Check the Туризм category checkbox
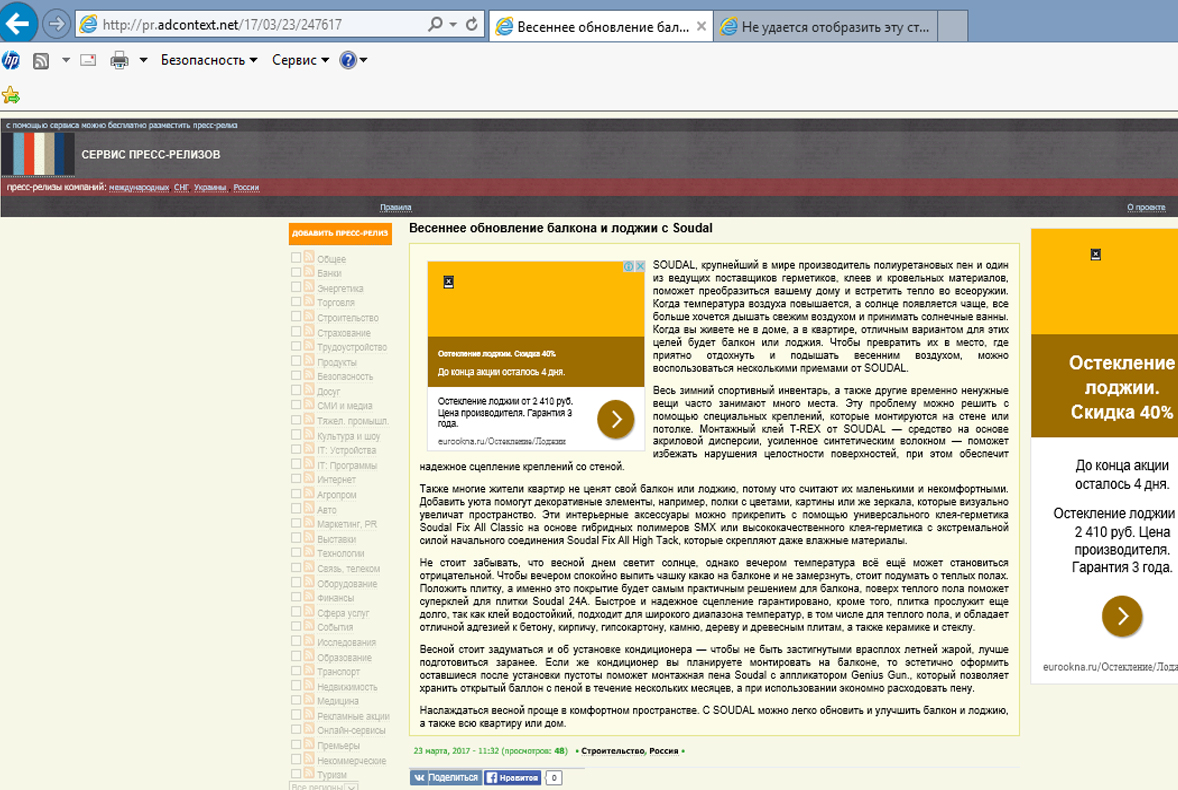Viewport: 1178px width, 790px height. 296,773
